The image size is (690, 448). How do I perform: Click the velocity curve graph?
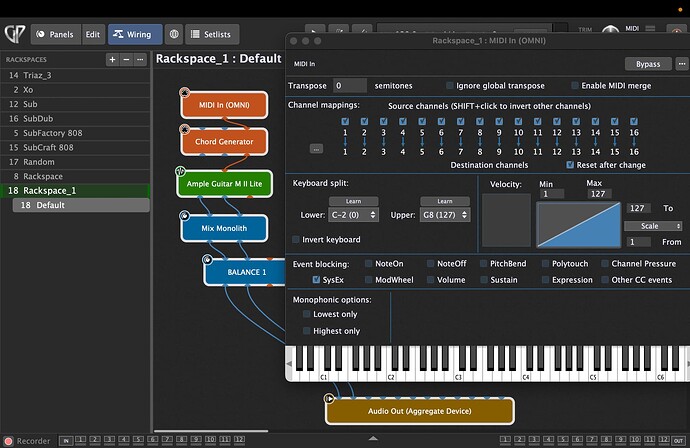click(x=578, y=224)
